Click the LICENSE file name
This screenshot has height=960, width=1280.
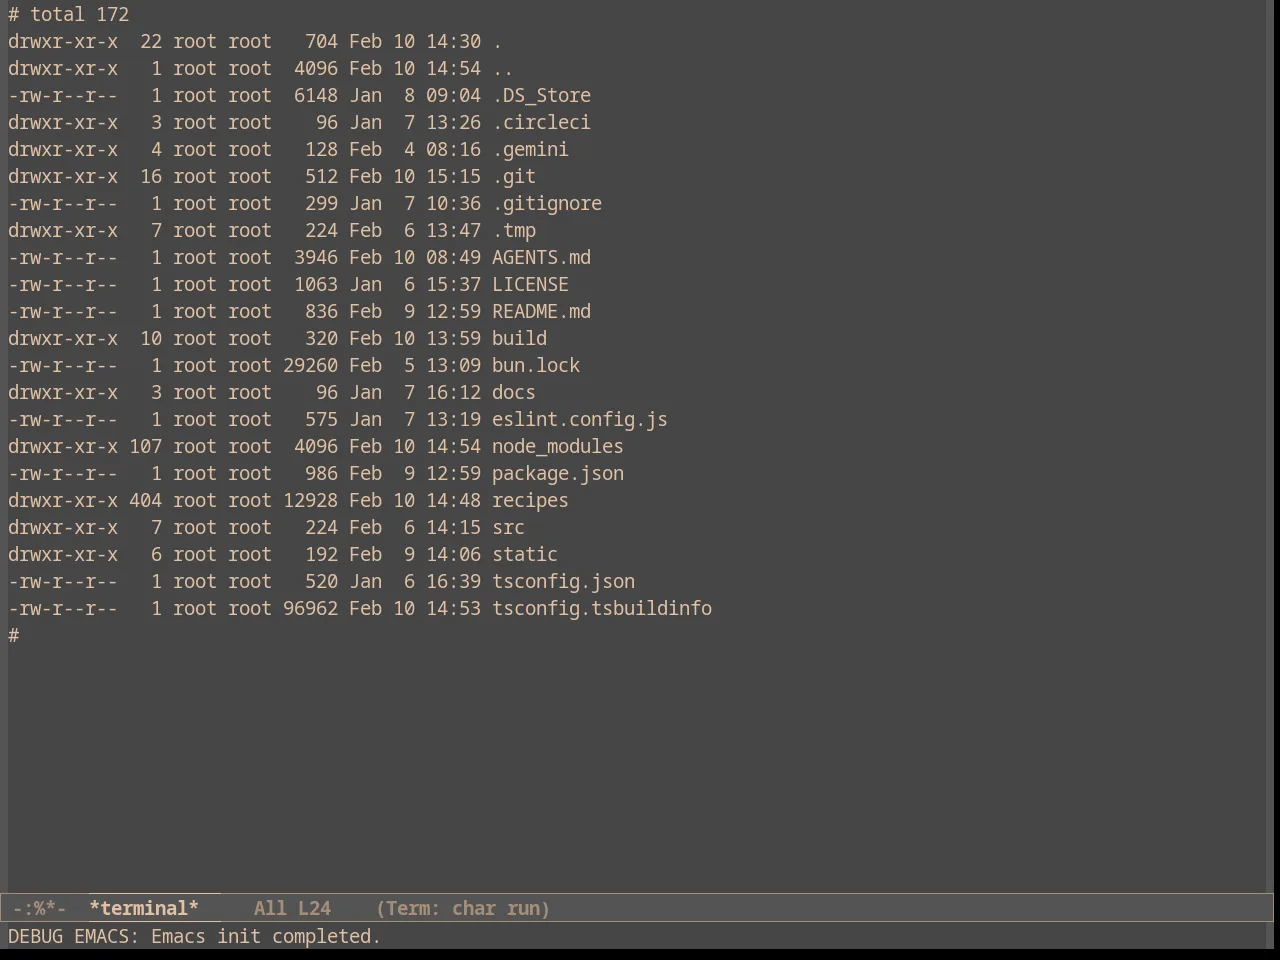530,284
